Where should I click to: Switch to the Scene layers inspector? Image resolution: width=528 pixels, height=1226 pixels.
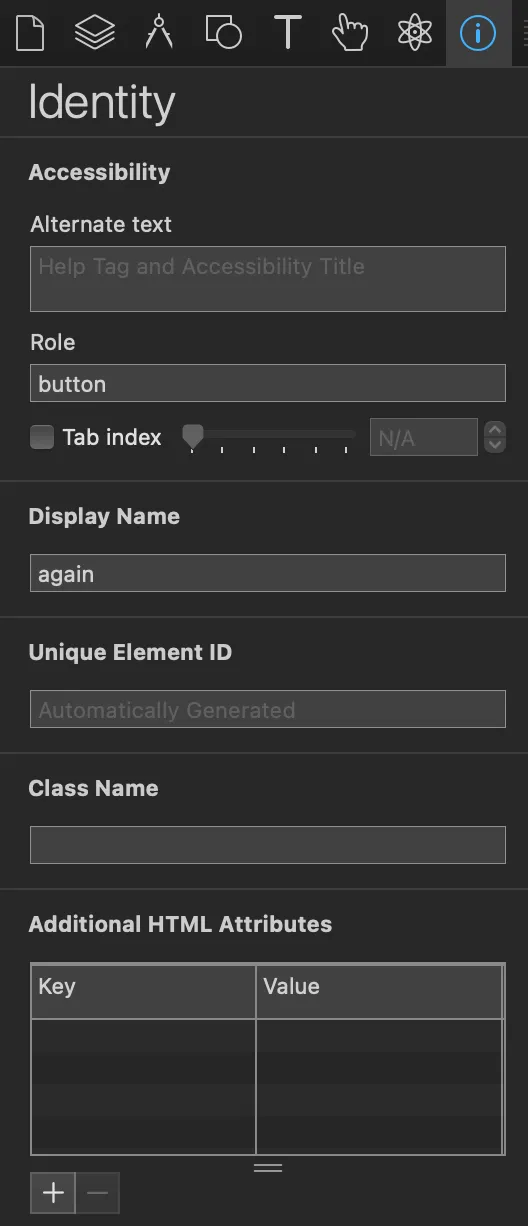coord(94,33)
